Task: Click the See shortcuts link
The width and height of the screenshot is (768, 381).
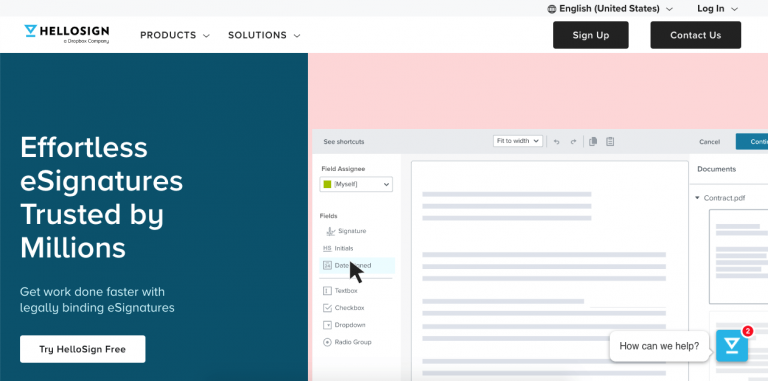Action: [x=344, y=142]
